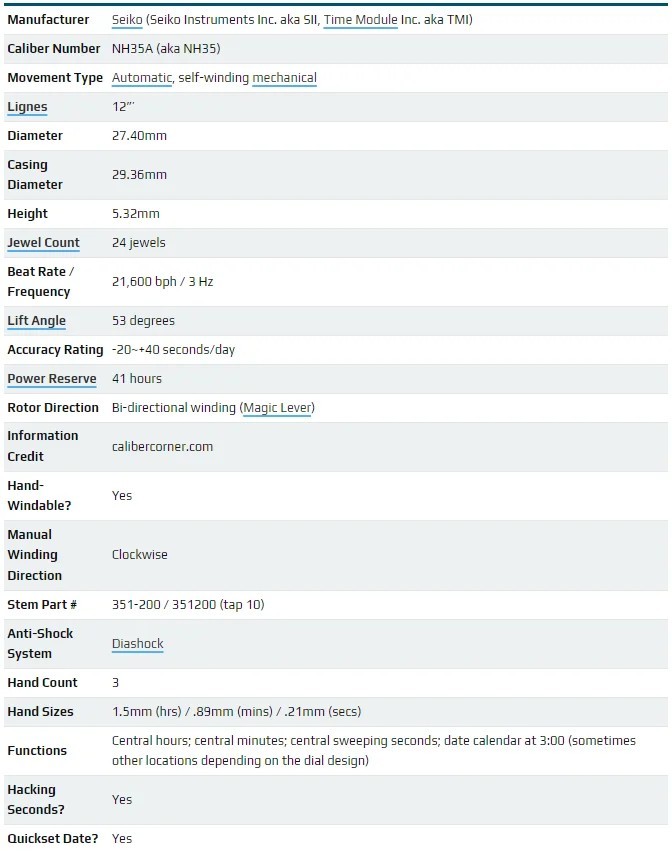Click the calibercorner.com credit text
Viewport: 672px width, 851px height.
(x=162, y=447)
